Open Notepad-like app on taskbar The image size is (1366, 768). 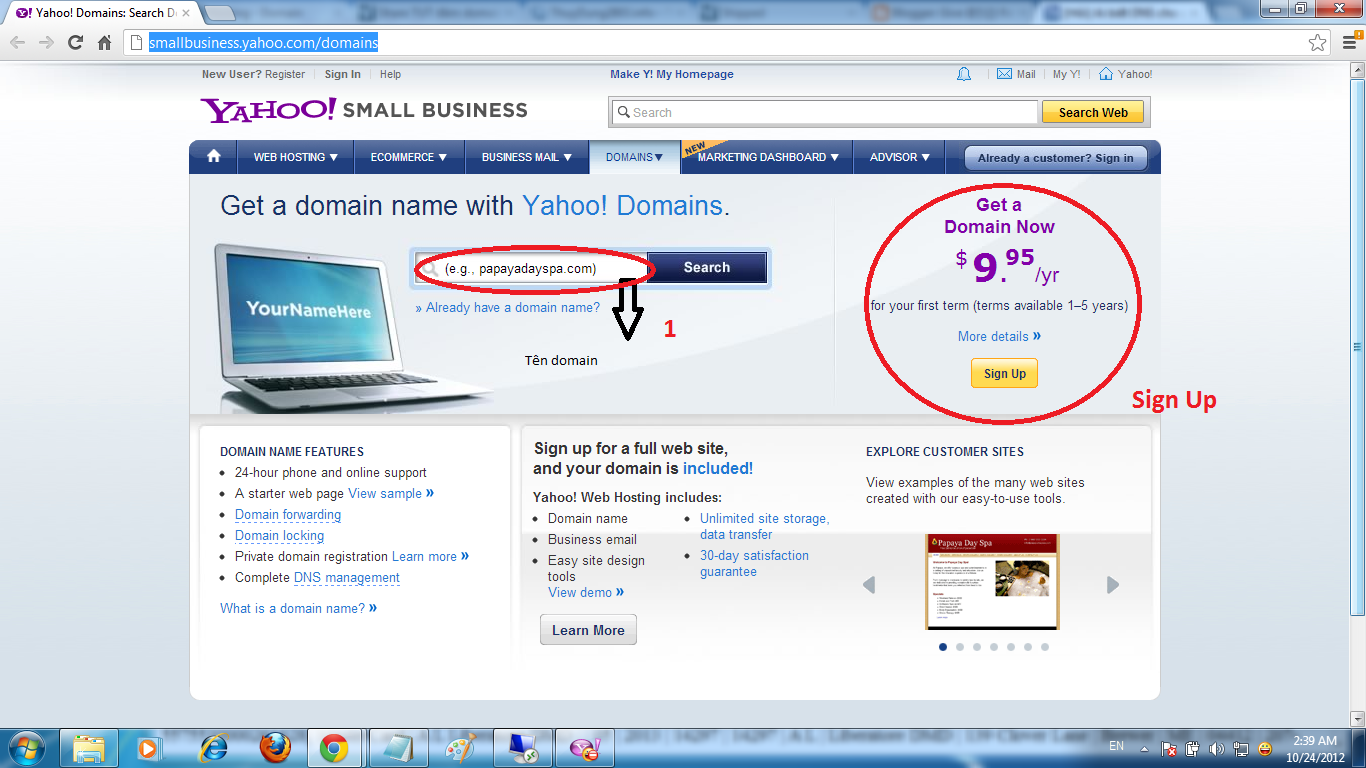tap(398, 748)
